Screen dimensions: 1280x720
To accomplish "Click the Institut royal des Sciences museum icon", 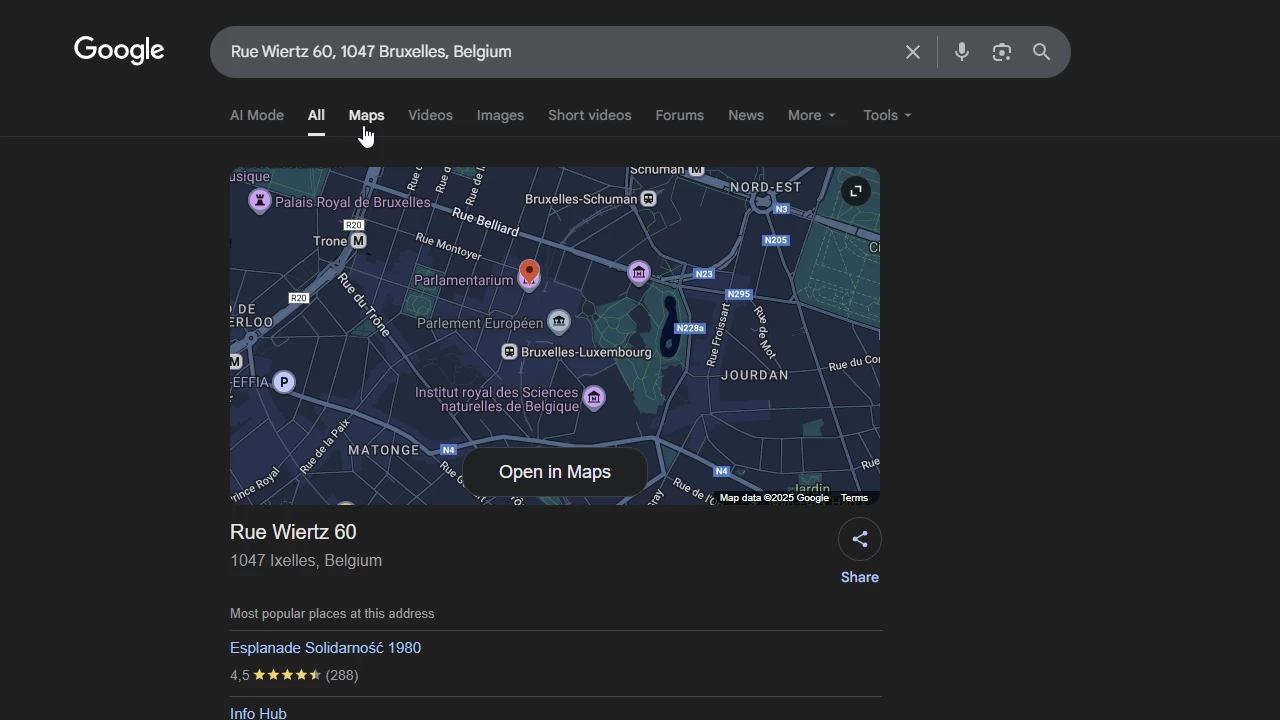I will click(594, 398).
